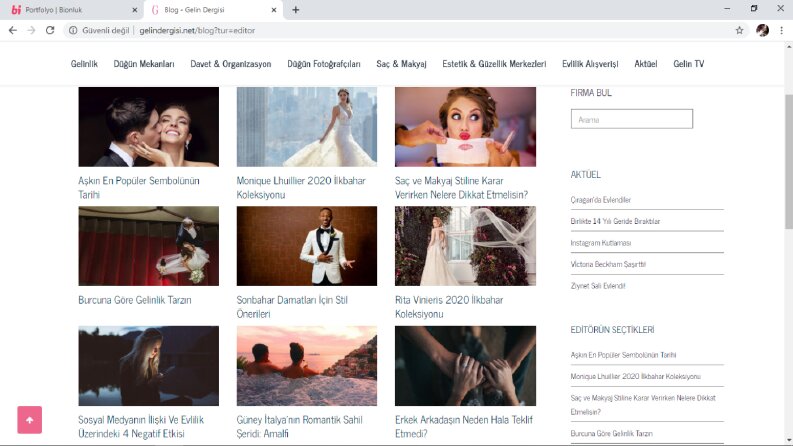Open the Chrome three-dot menu
The image size is (793, 446).
[781, 30]
